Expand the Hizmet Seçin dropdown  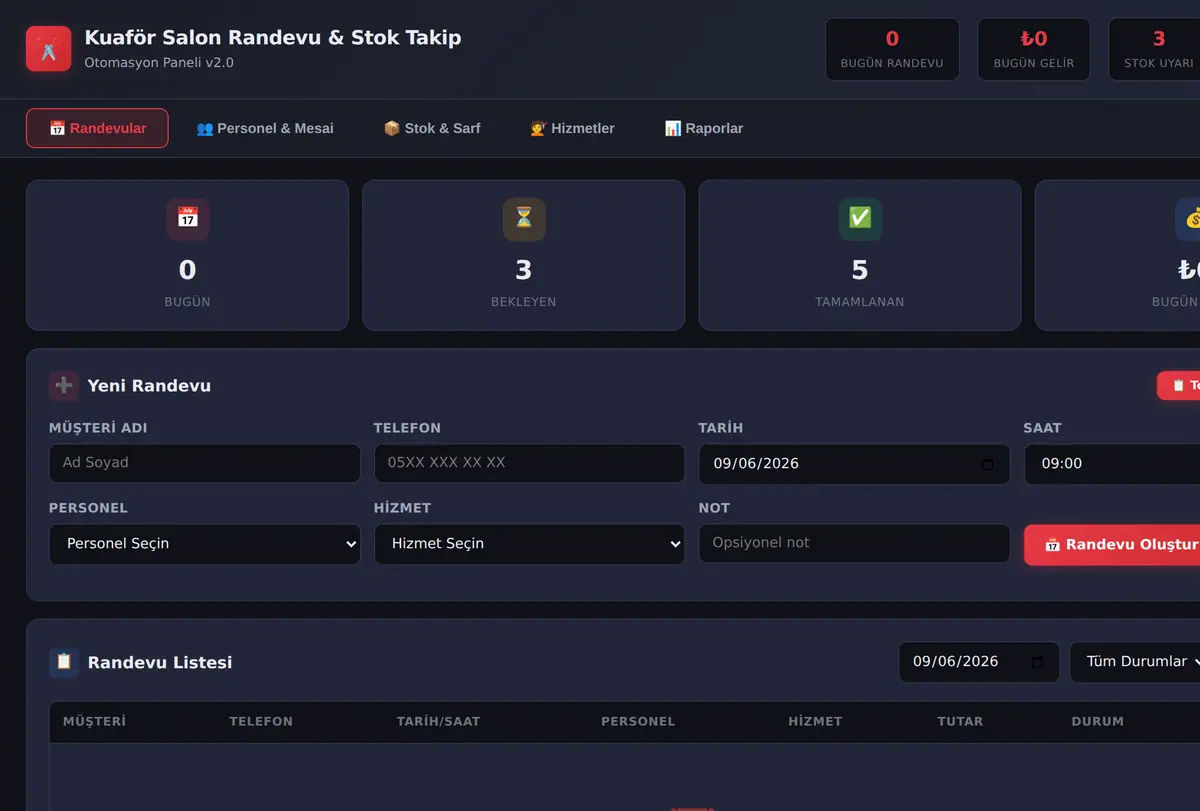click(529, 544)
